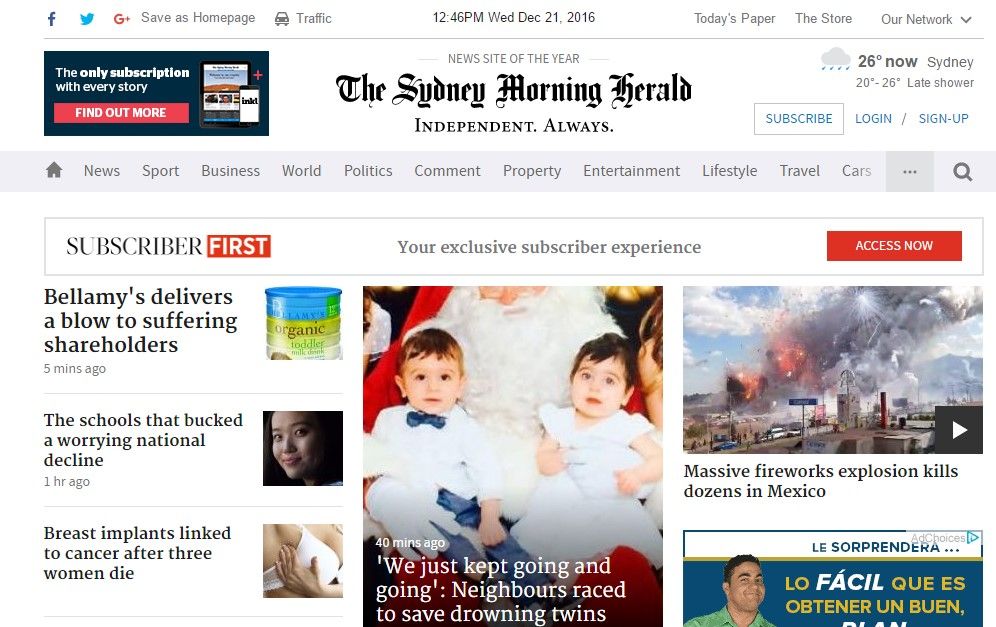Click the Traffic car icon
The height and width of the screenshot is (627, 996).
[x=281, y=19]
